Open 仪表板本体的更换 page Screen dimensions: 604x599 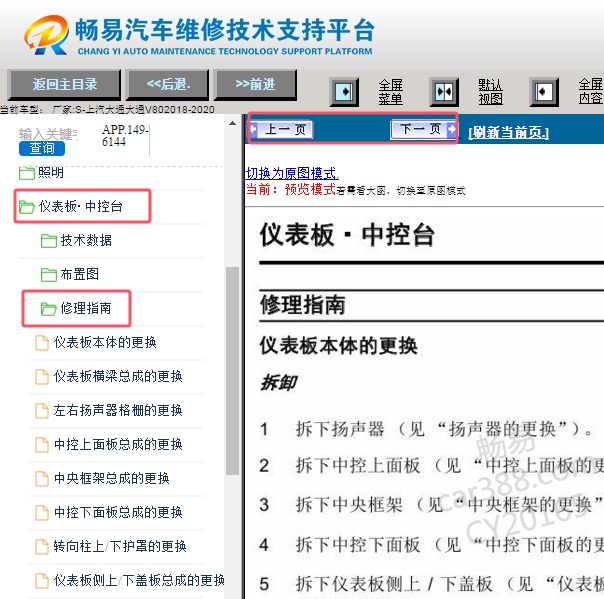pyautogui.click(x=105, y=343)
